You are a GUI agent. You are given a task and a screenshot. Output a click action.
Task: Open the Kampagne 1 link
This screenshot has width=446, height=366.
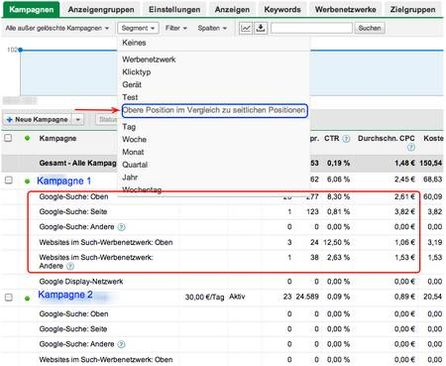click(64, 181)
